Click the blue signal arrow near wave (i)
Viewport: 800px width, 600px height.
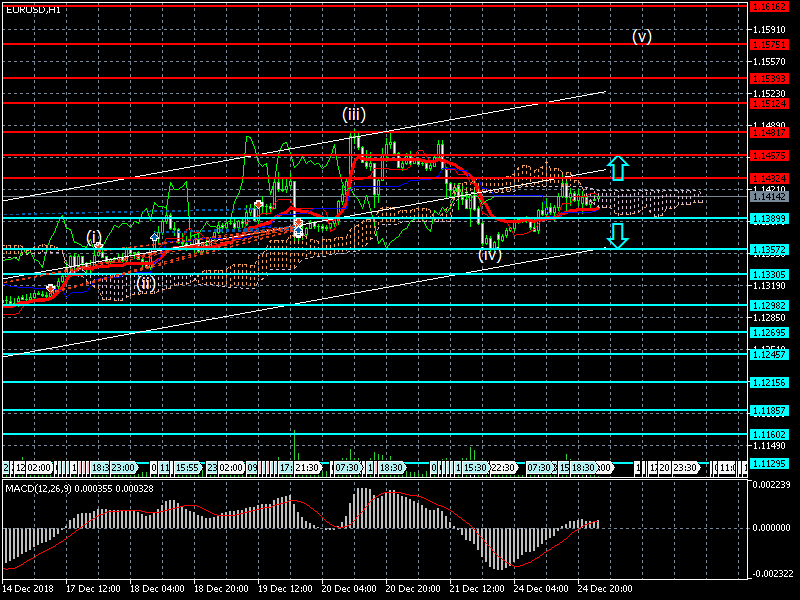coord(154,237)
